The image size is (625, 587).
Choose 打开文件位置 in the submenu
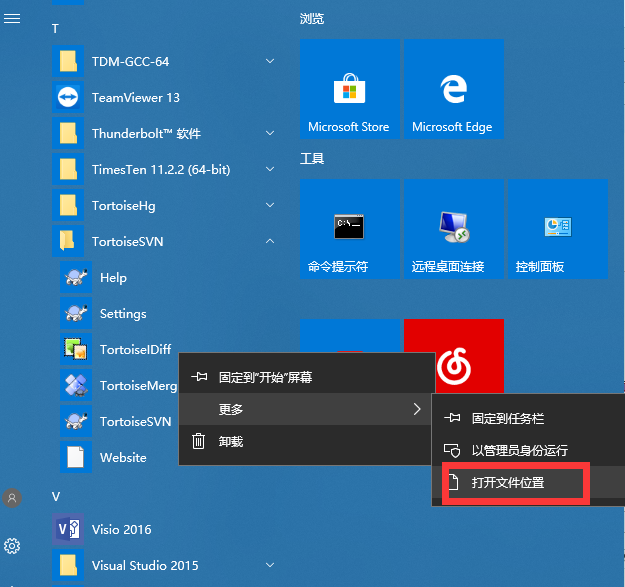(x=529, y=483)
